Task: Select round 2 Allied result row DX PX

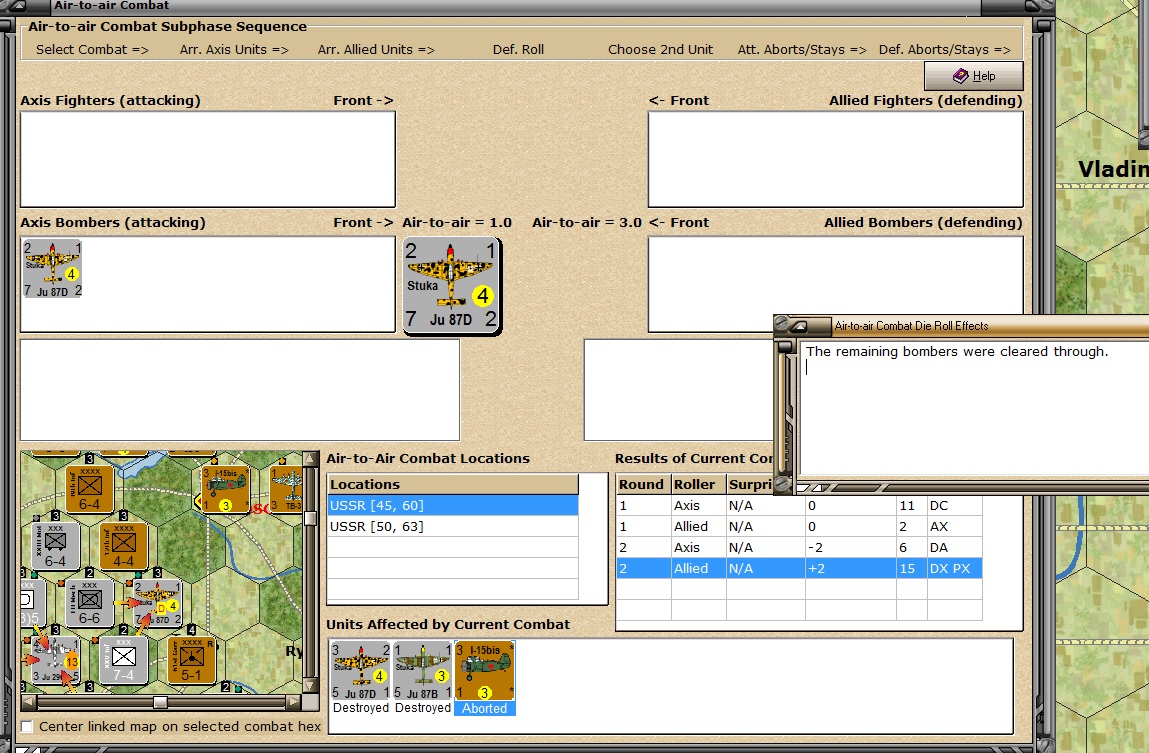Action: 799,568
